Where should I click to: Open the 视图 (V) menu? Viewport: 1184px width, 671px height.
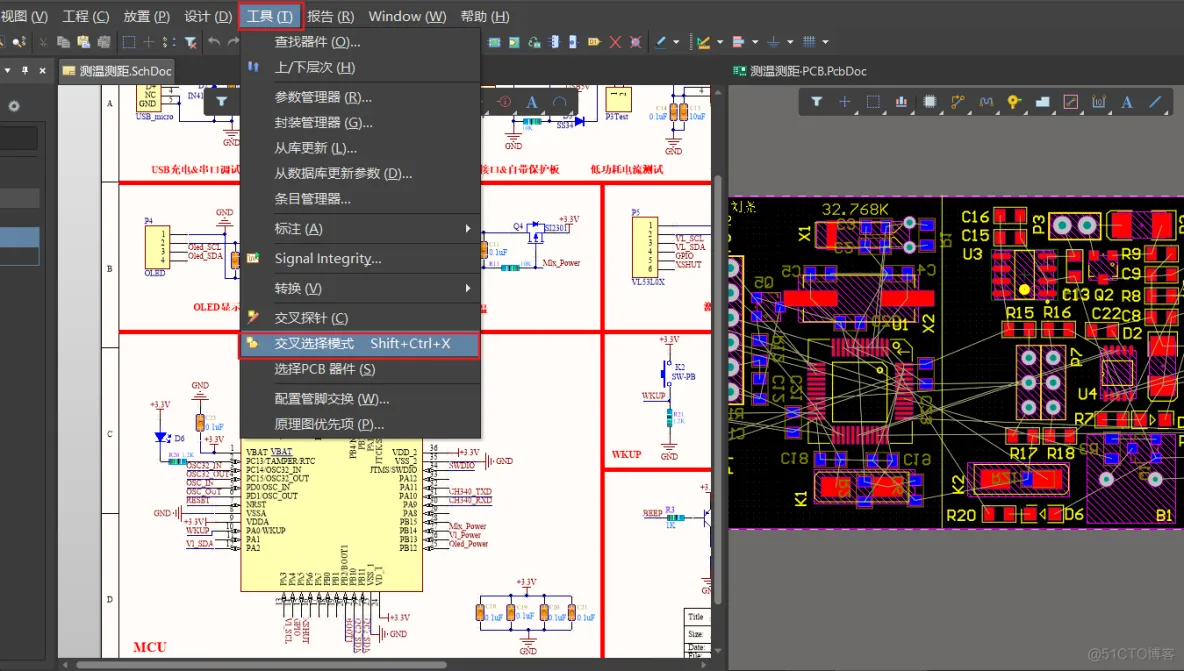coord(25,16)
